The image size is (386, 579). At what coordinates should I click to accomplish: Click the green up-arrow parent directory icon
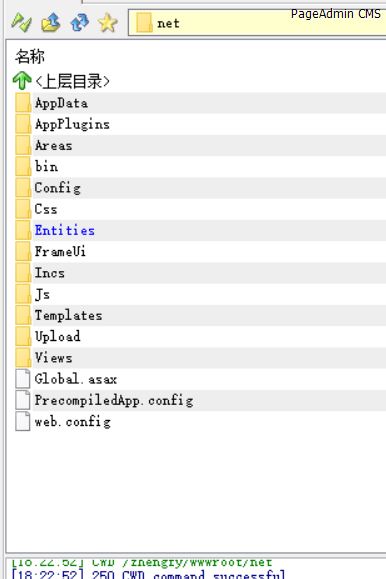tap(22, 80)
